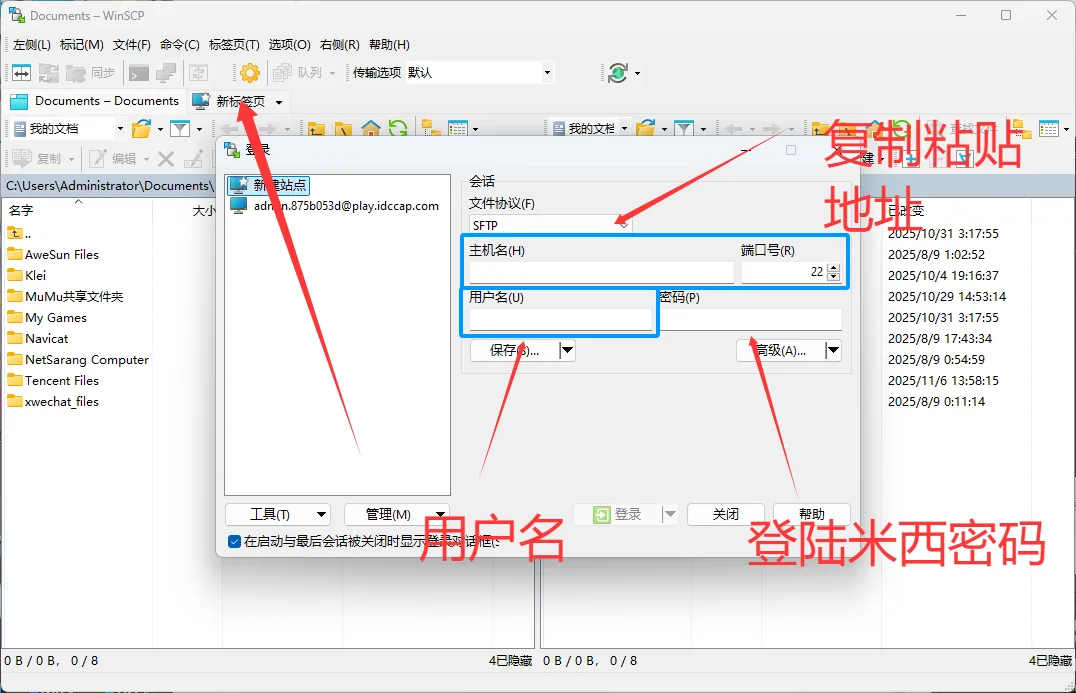This screenshot has width=1076, height=693.
Task: Toggle show login dialog on startup checkbox
Action: (234, 542)
